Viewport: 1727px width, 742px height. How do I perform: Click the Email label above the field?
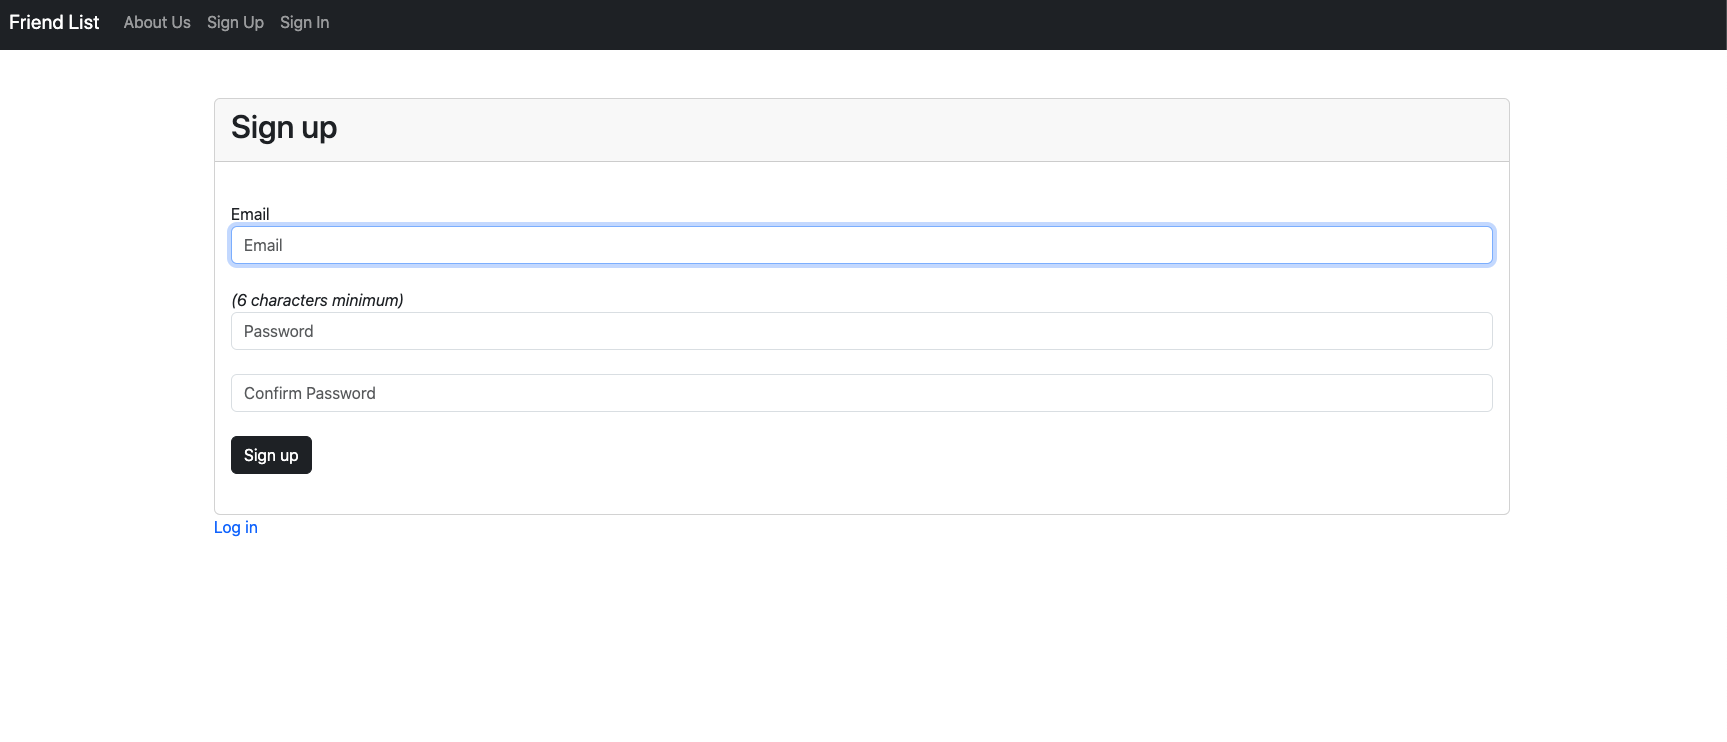[250, 214]
